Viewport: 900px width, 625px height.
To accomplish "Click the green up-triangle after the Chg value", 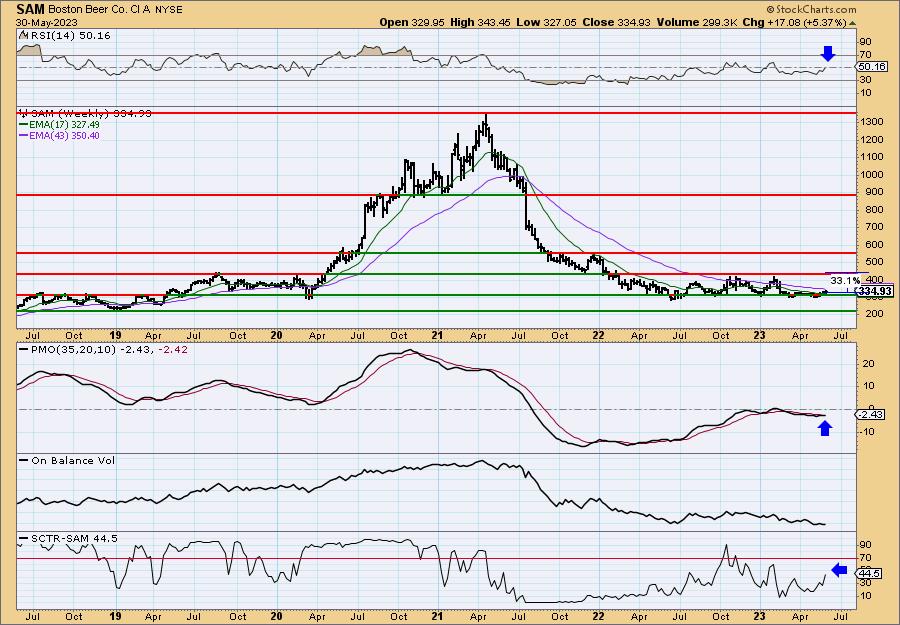I will [853, 23].
